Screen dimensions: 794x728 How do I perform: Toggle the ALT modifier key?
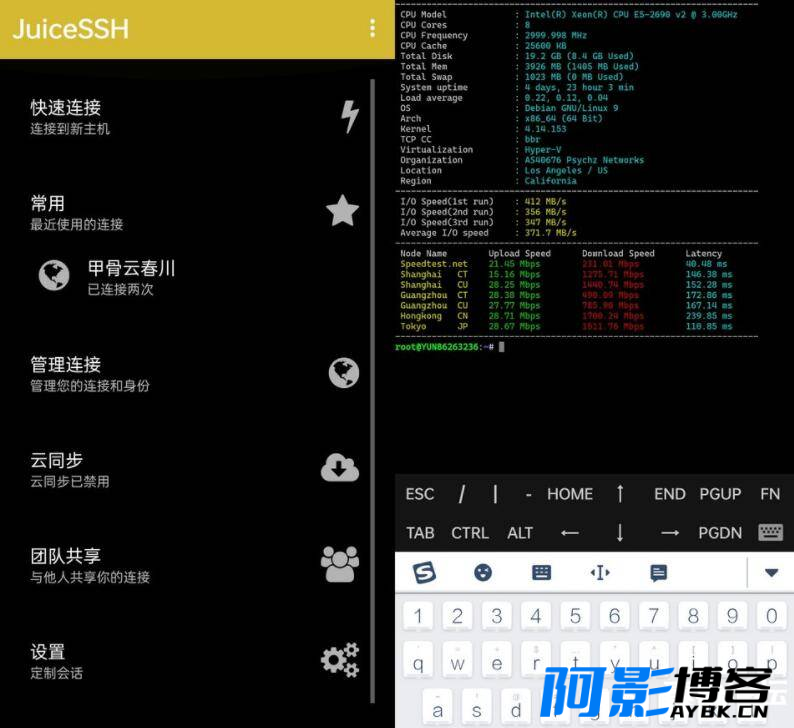point(520,533)
